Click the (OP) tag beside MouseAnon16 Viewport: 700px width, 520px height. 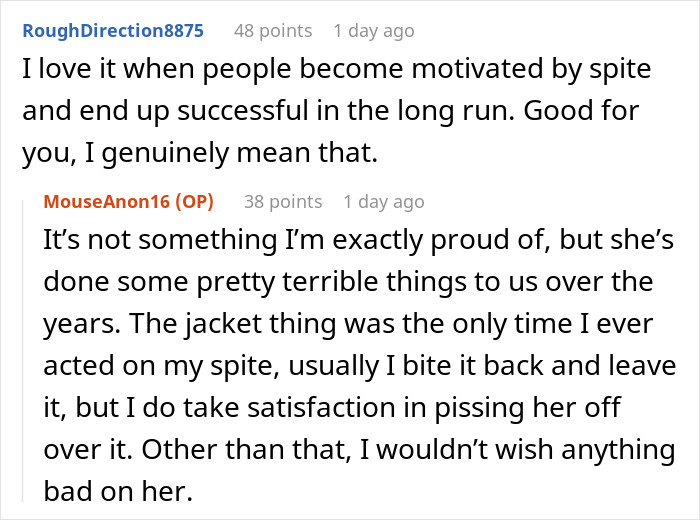click(194, 202)
